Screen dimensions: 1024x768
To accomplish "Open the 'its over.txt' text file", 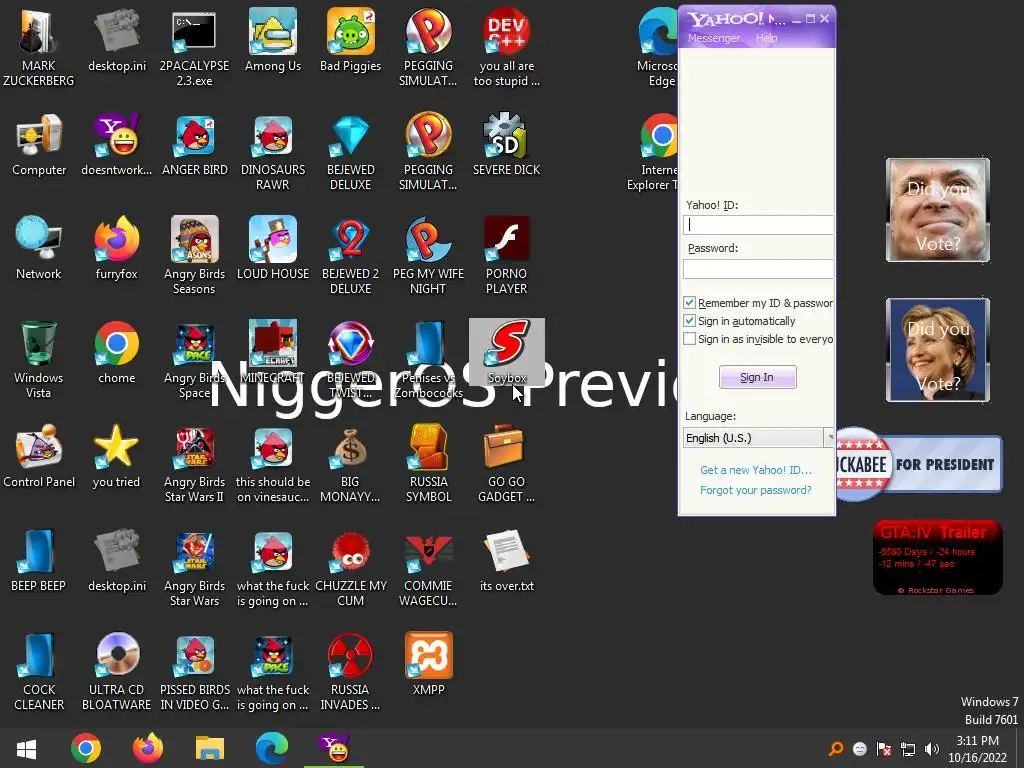I will (x=507, y=560).
